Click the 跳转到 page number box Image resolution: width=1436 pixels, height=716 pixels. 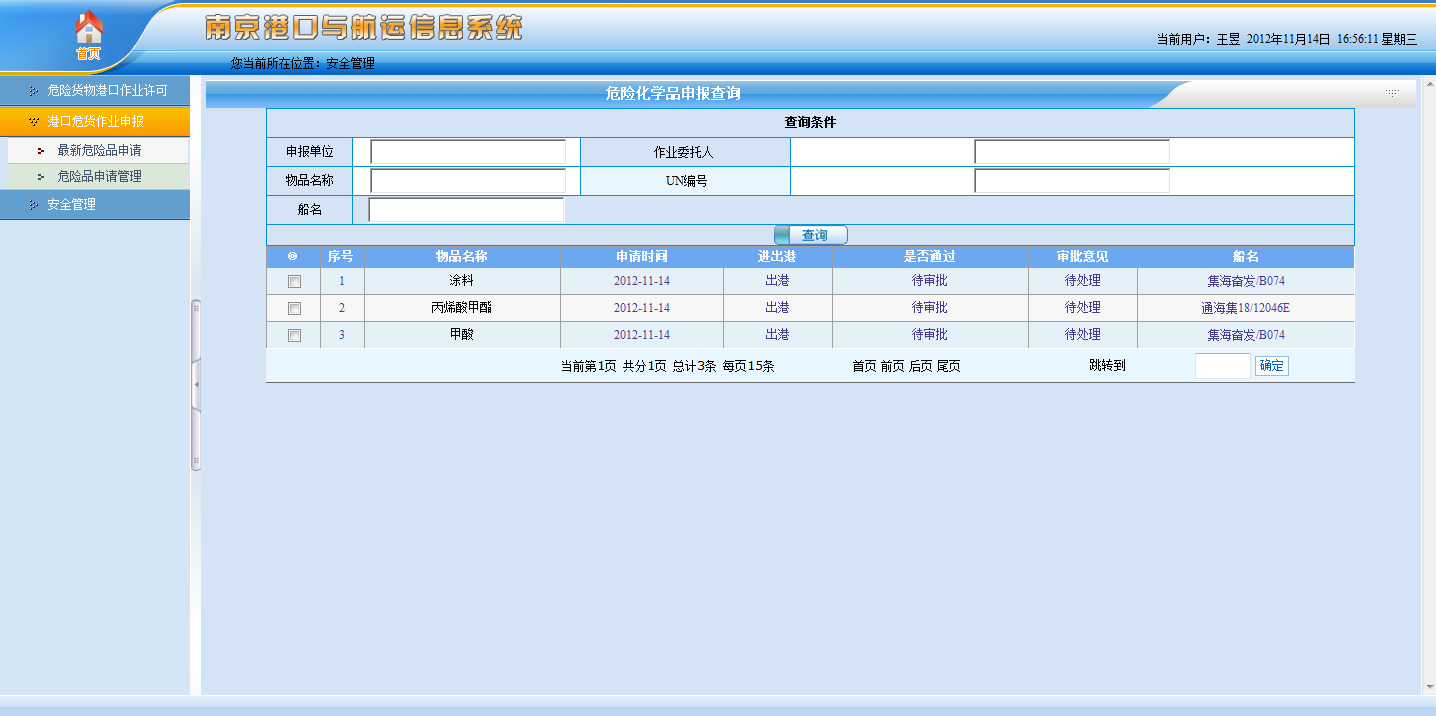(1222, 366)
